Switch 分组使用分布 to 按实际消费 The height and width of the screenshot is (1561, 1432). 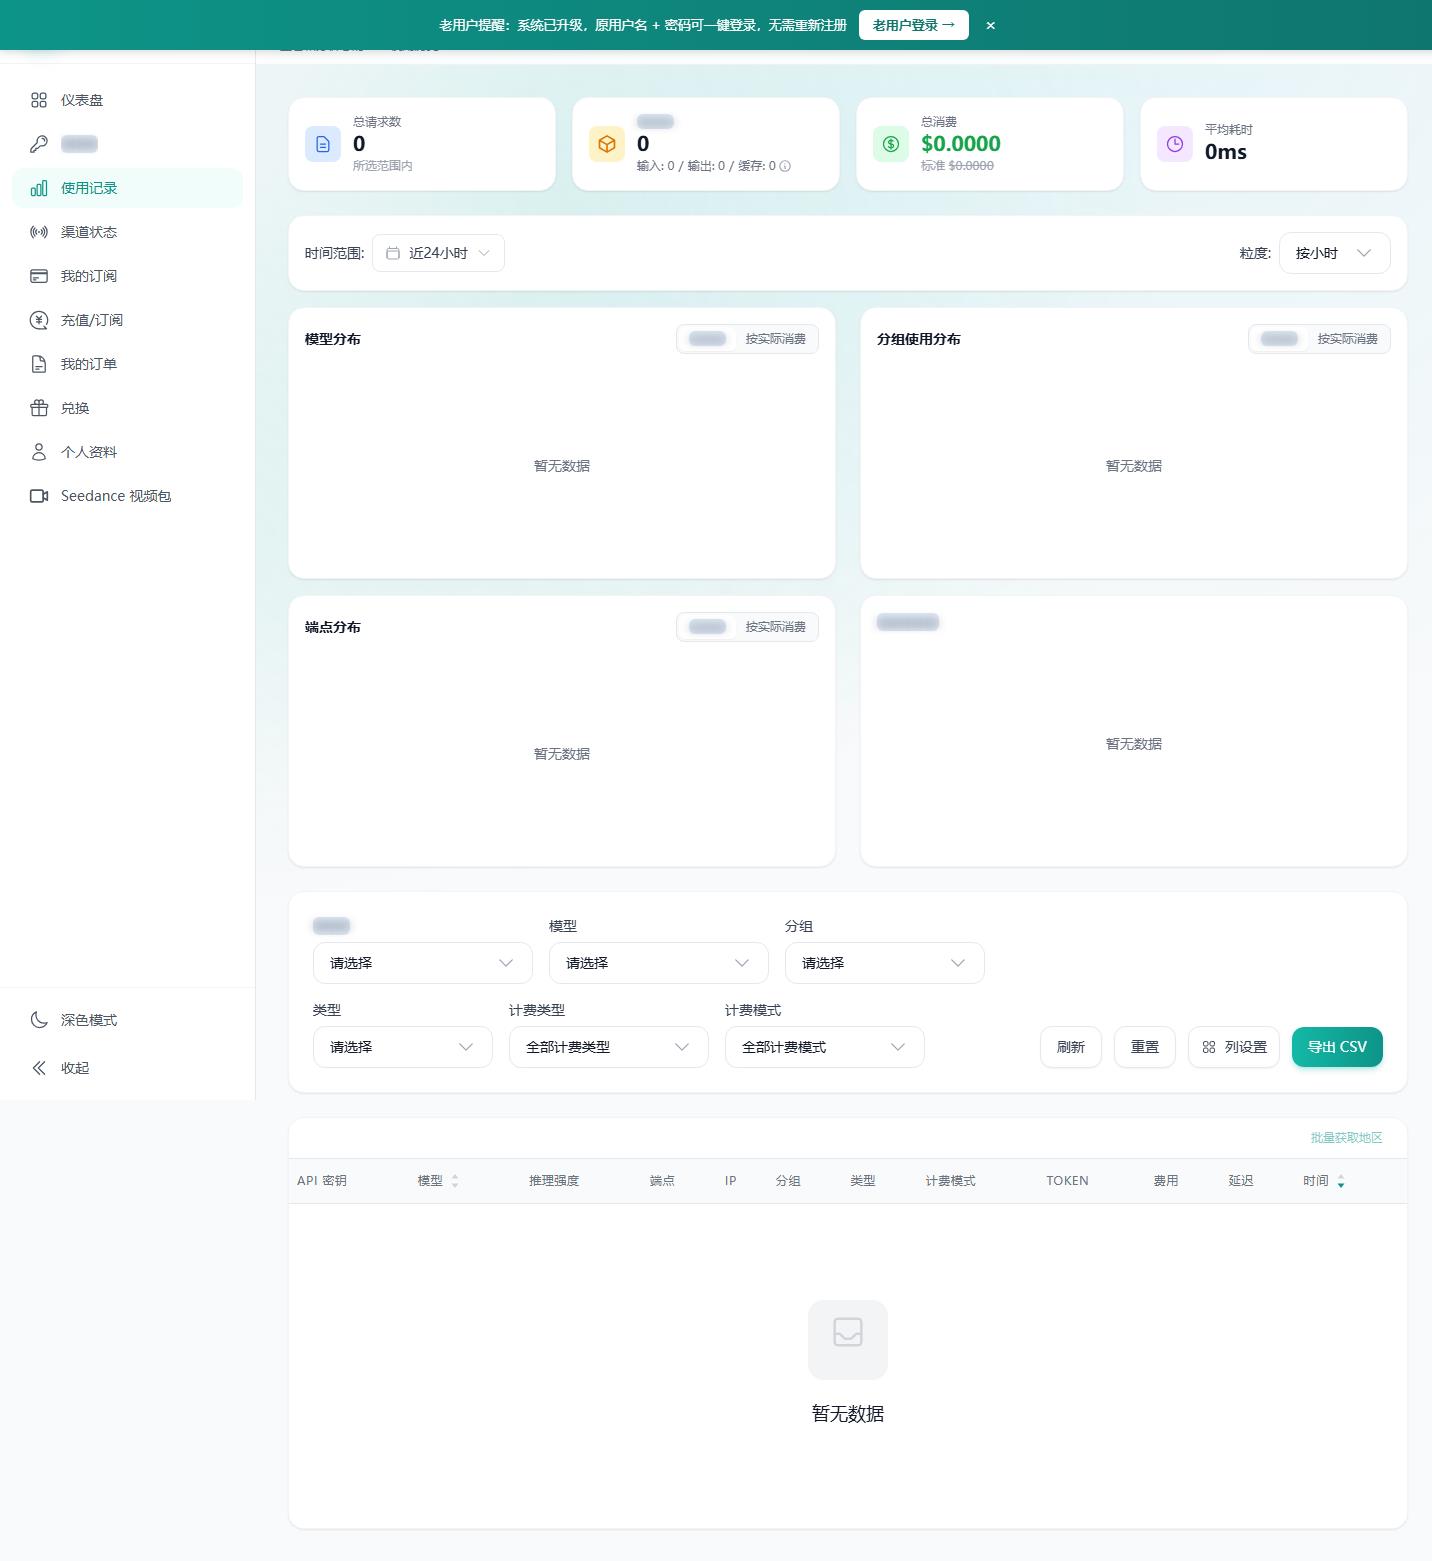pyautogui.click(x=1347, y=339)
